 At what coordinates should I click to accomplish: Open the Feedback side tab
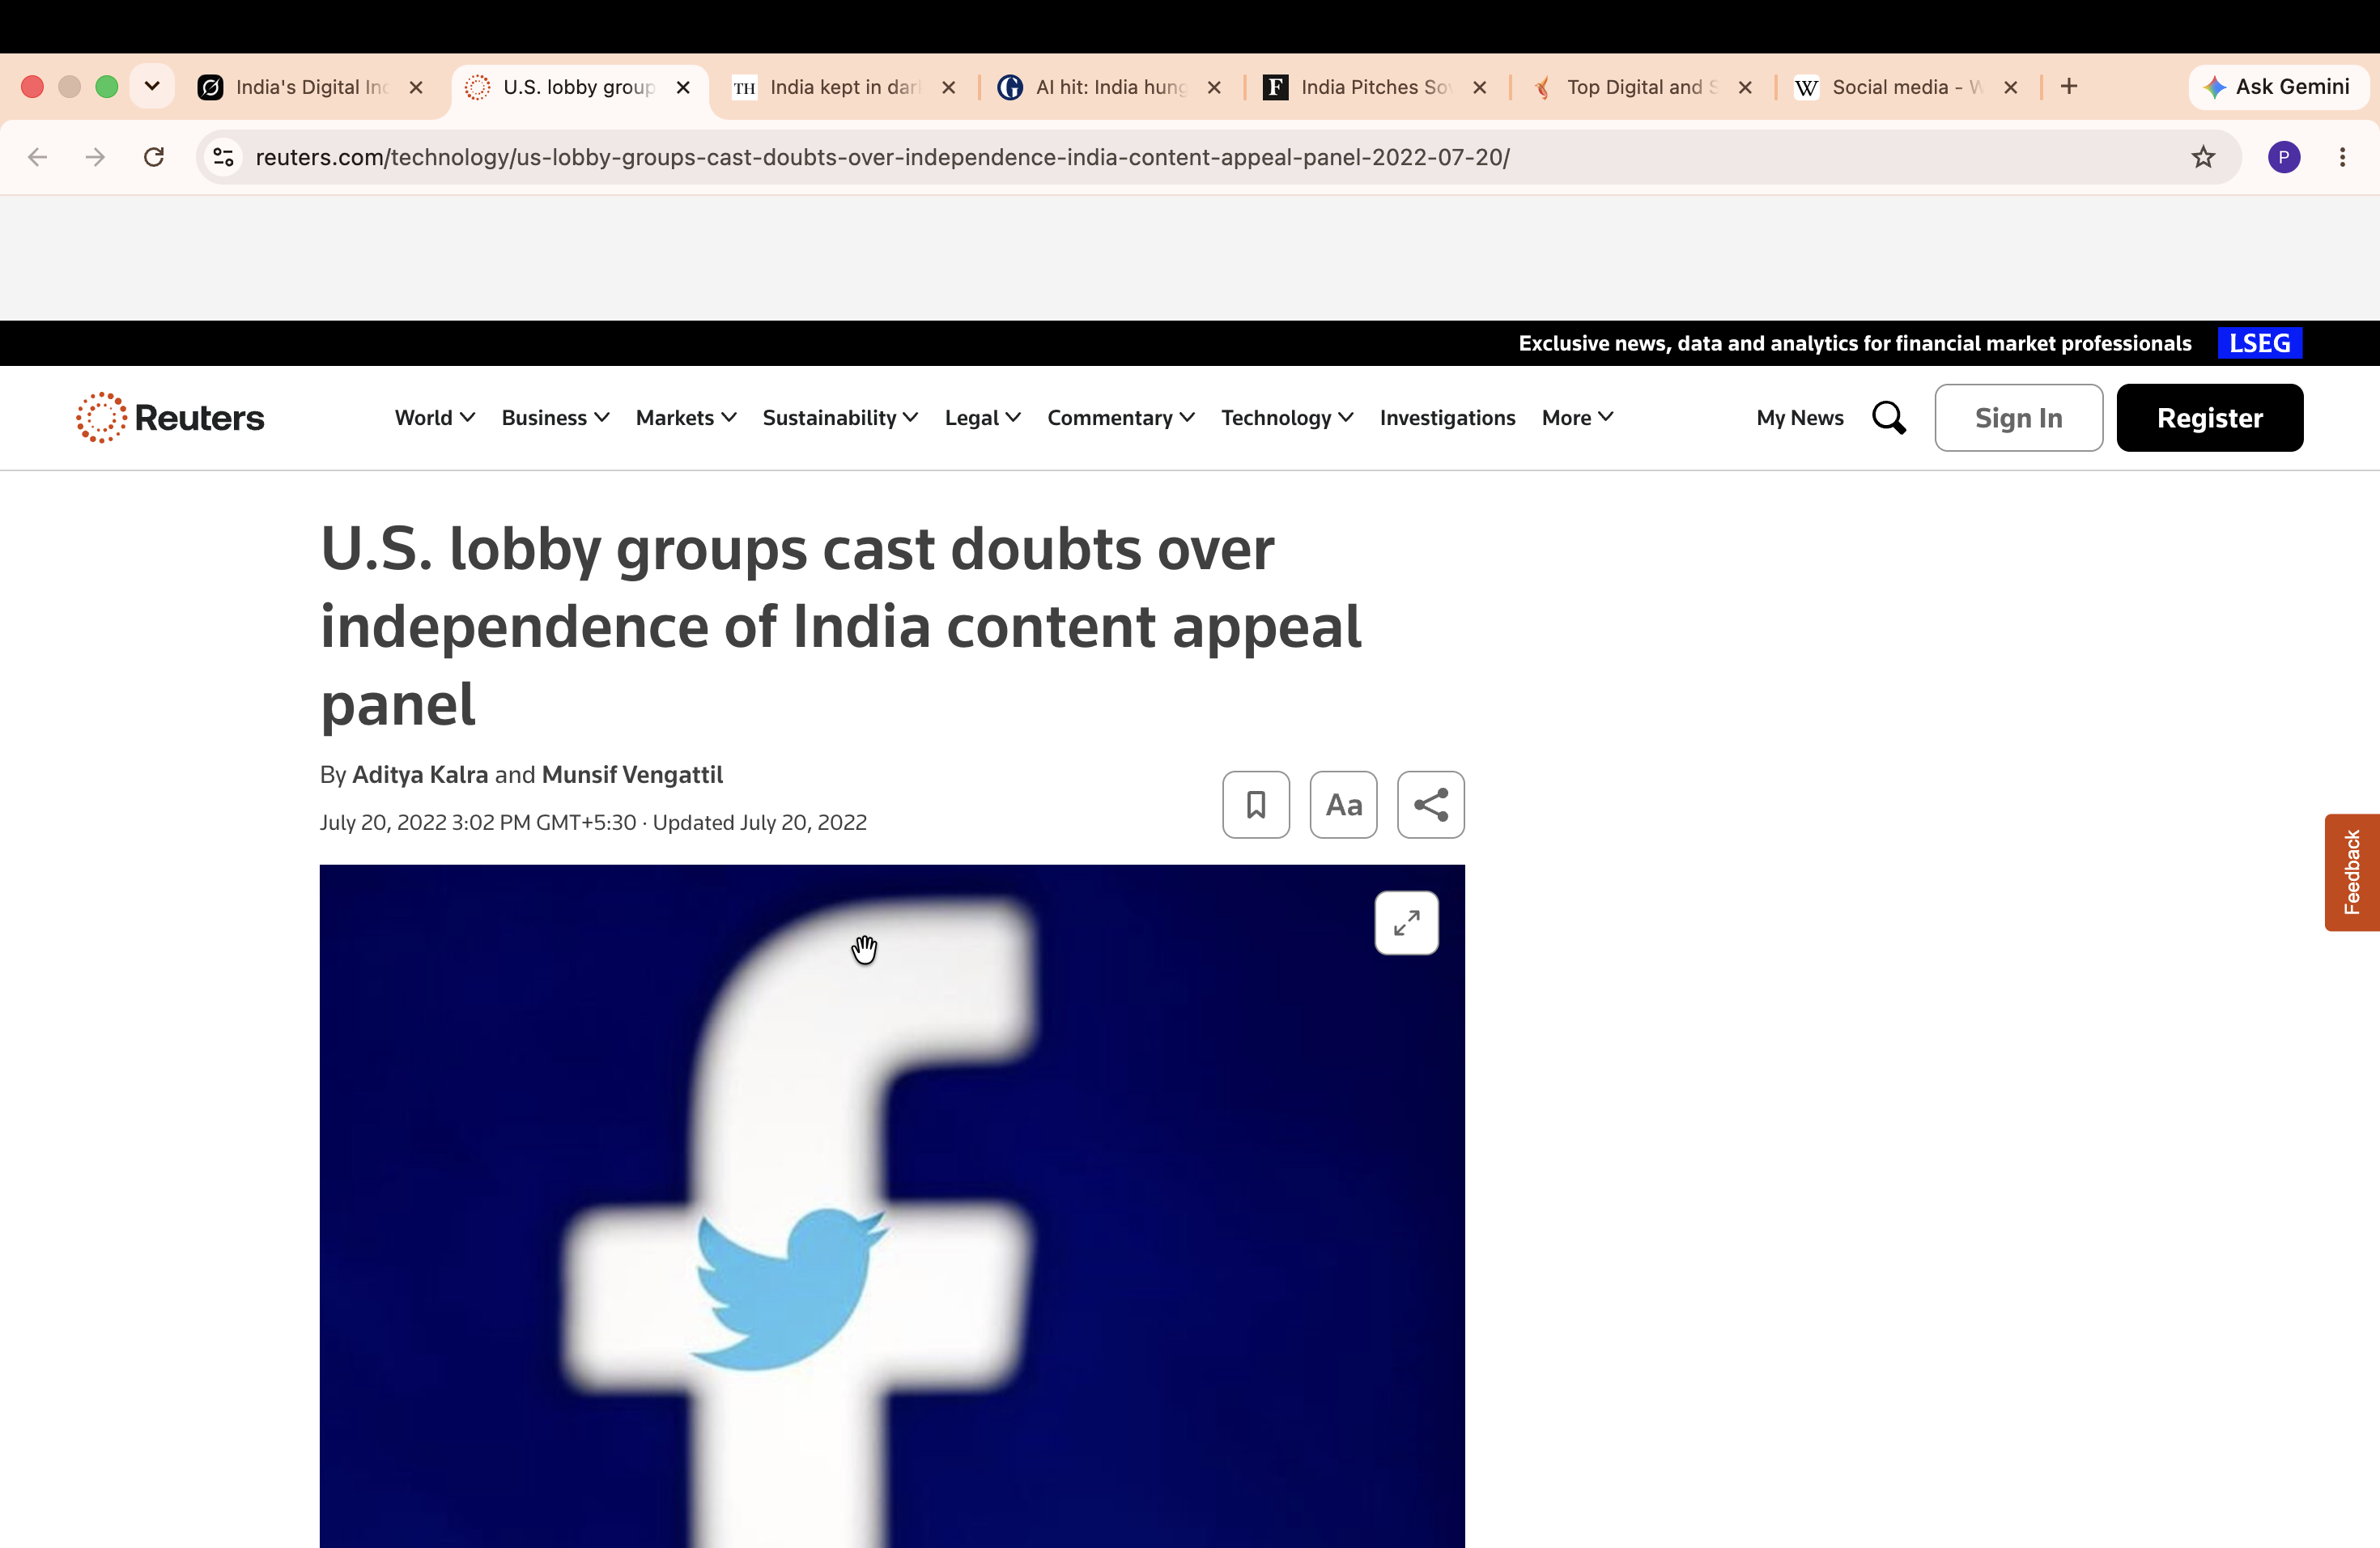[2351, 872]
